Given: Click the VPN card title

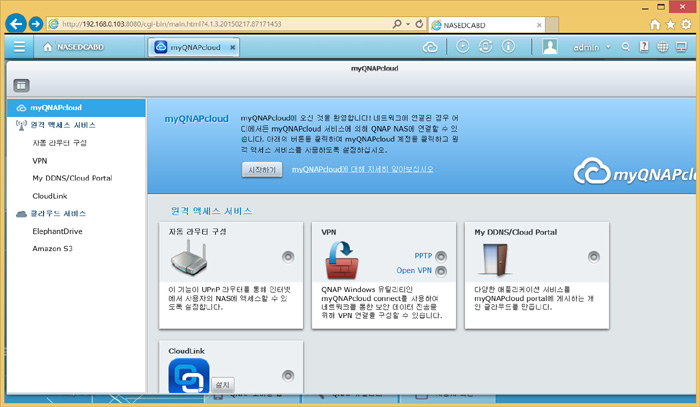Looking at the screenshot, I should [329, 232].
